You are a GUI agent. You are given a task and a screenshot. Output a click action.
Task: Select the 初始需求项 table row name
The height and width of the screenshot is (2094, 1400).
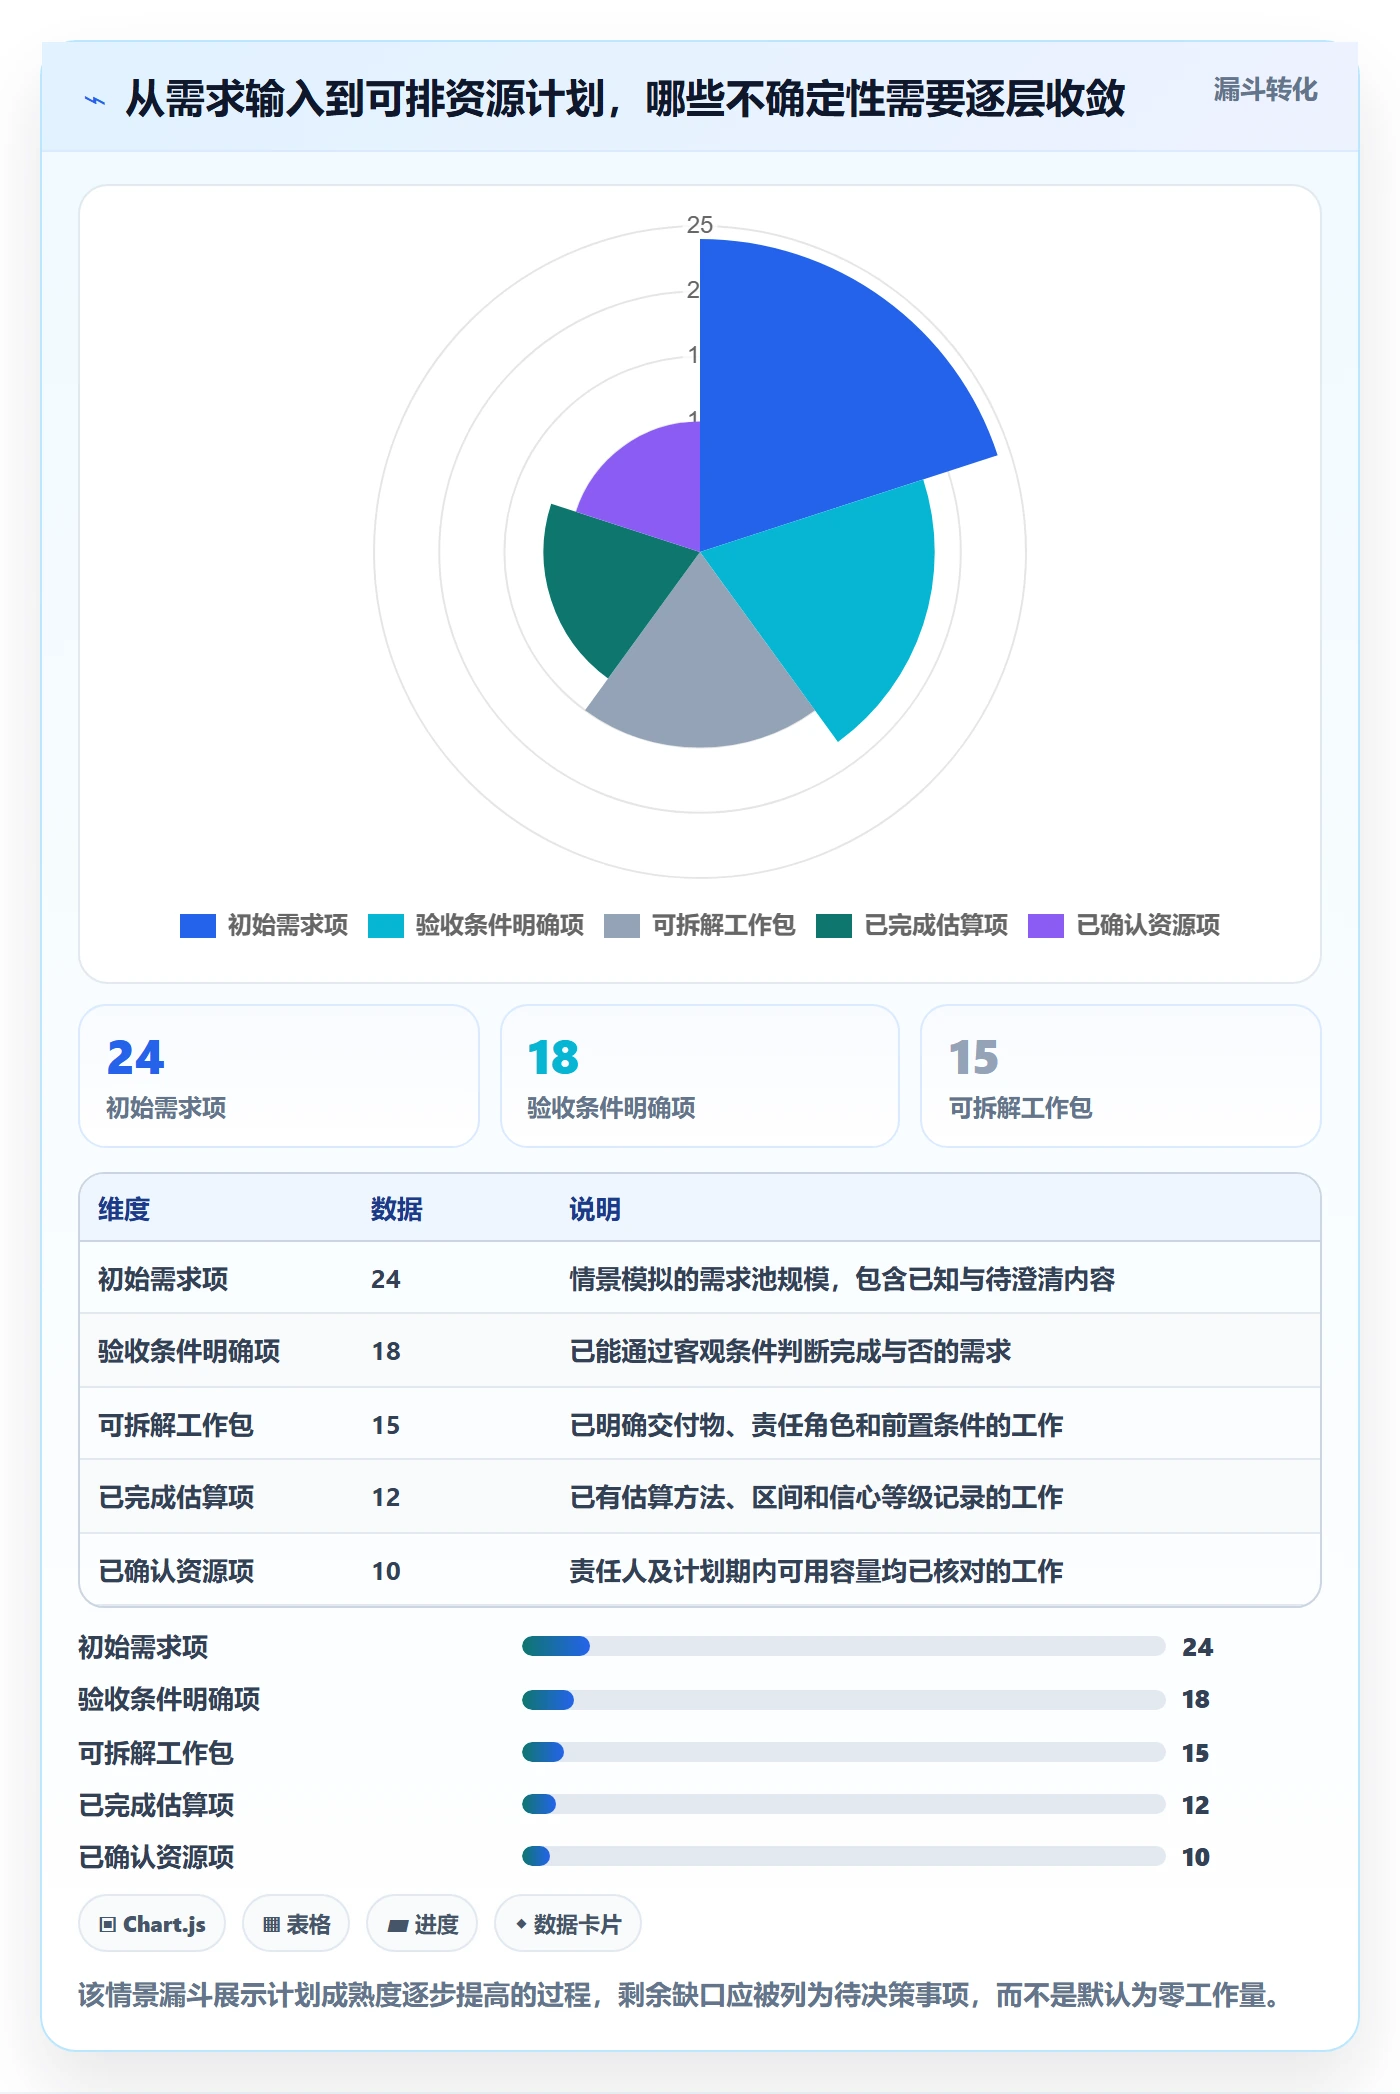coord(163,1279)
